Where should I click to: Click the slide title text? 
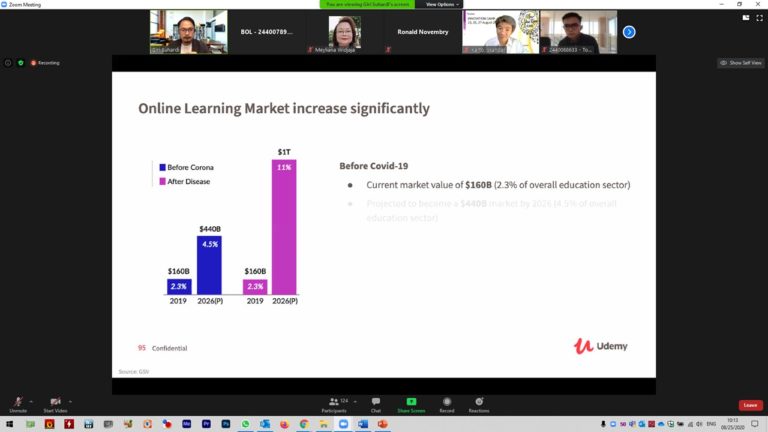tap(284, 108)
